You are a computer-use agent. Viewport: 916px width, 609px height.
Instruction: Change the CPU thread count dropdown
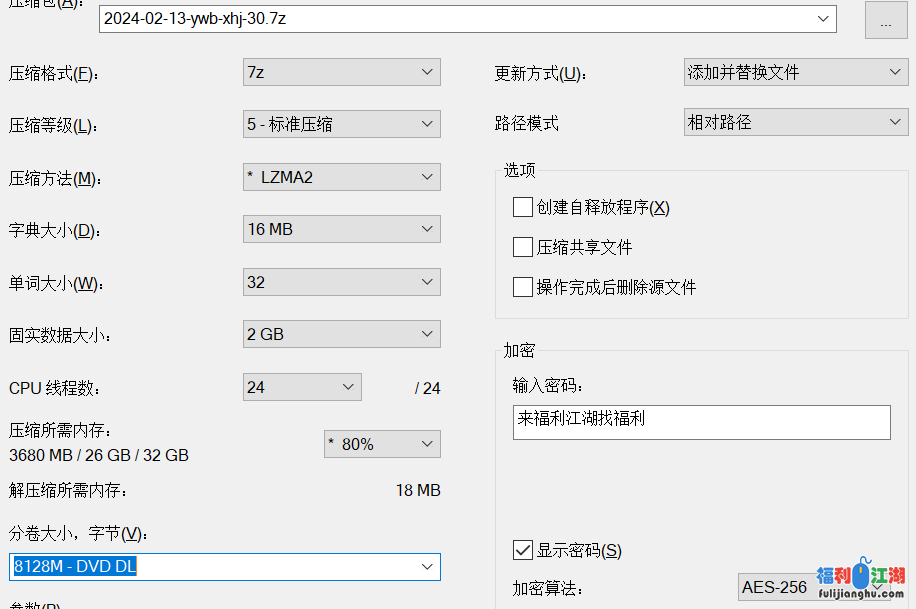(349, 387)
